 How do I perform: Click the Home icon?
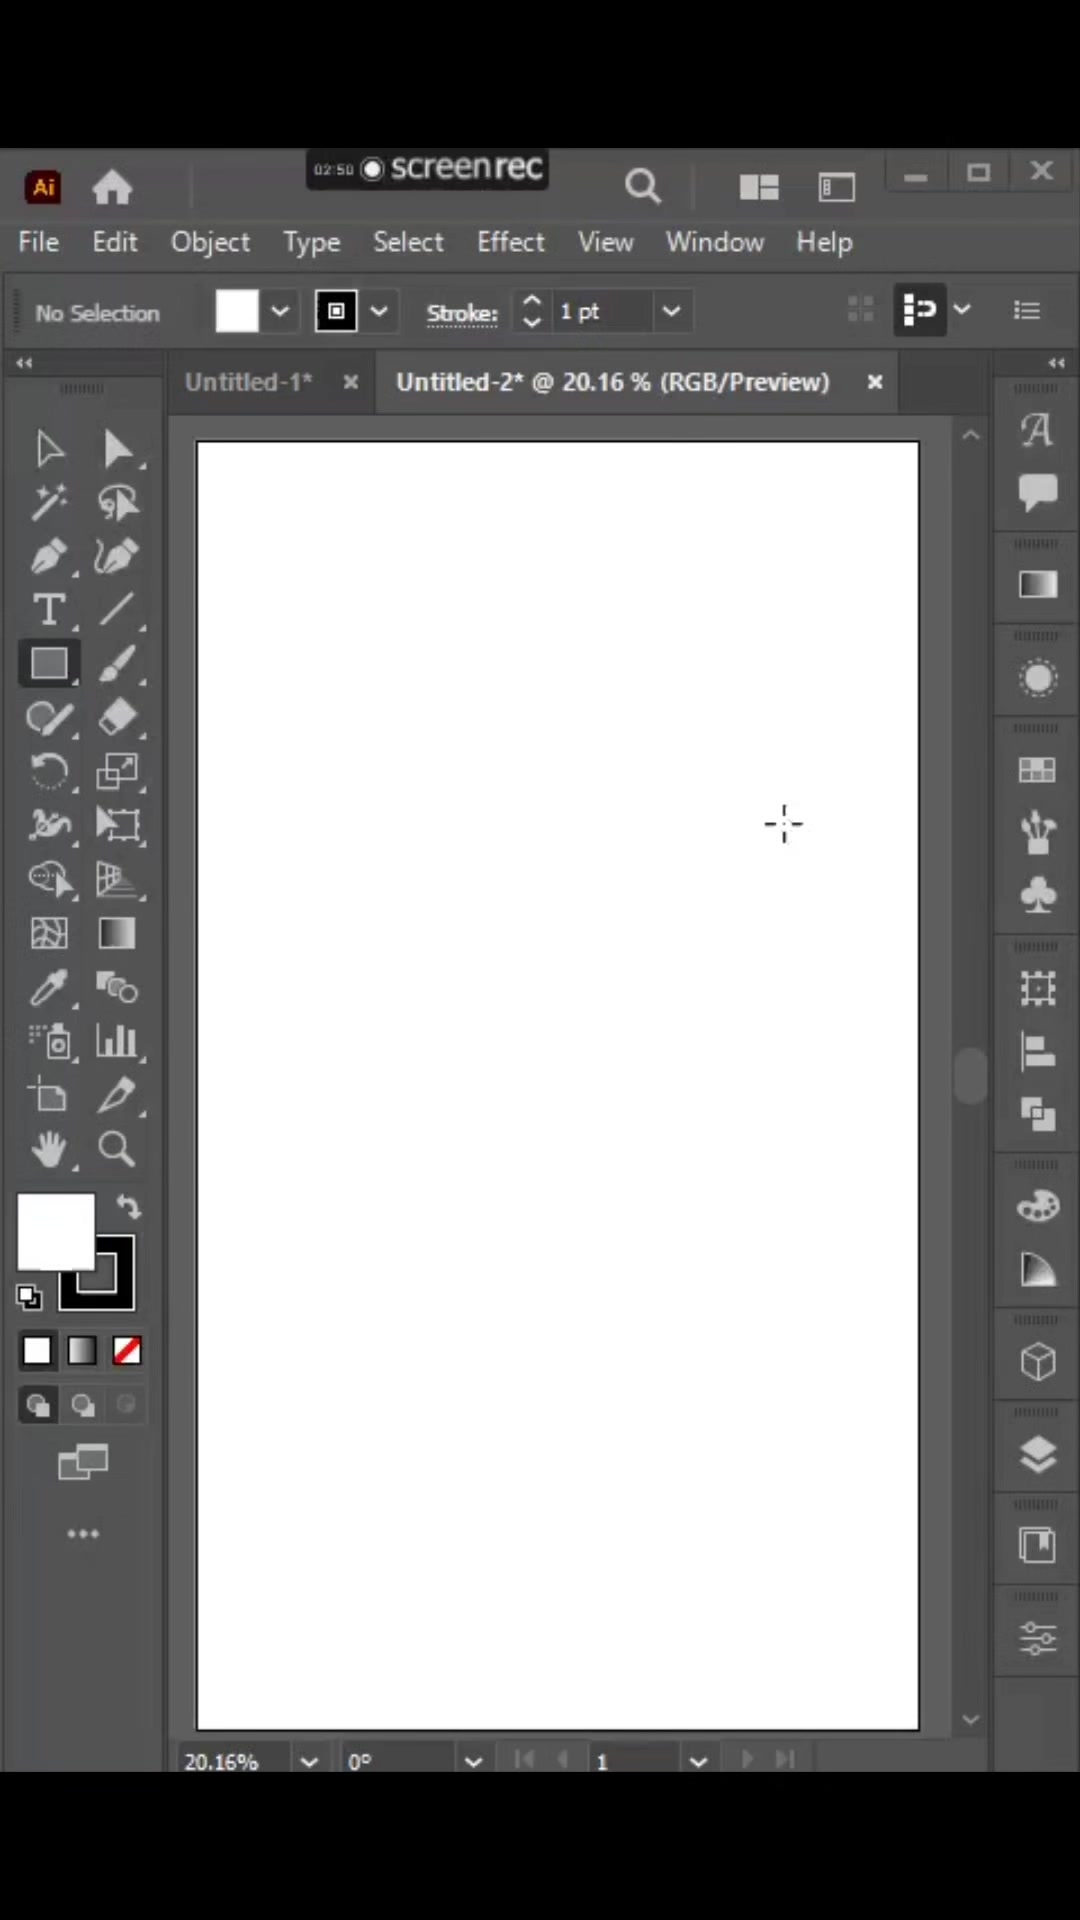point(112,187)
